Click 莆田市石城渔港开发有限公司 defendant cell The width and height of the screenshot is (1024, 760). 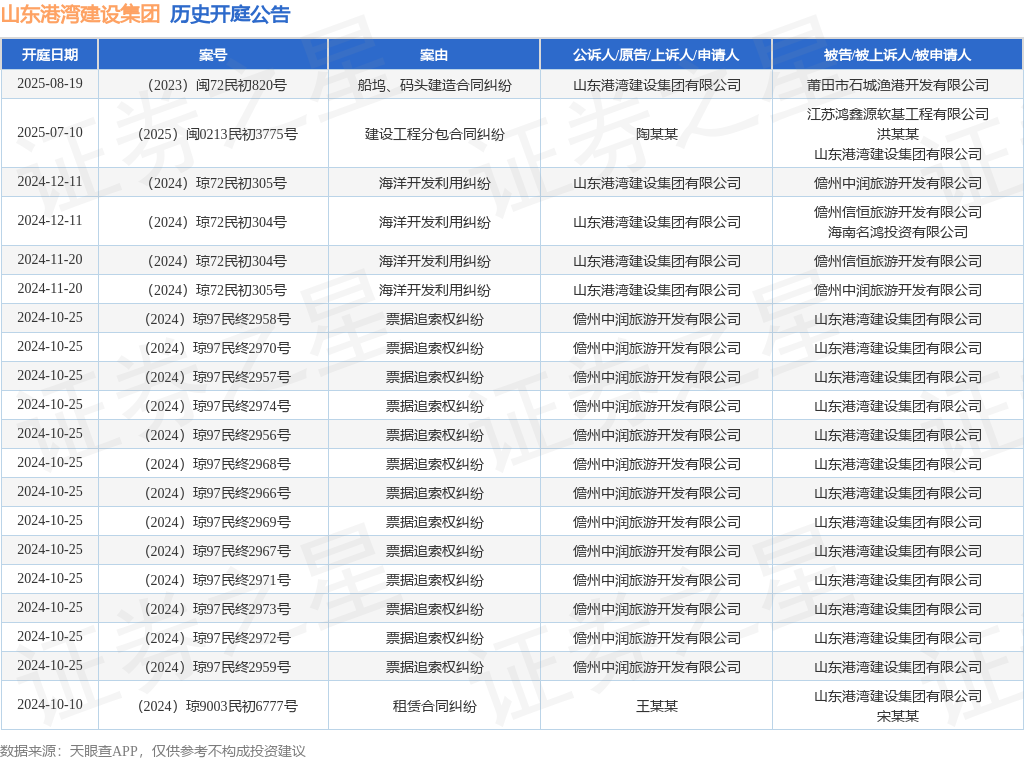(x=897, y=85)
